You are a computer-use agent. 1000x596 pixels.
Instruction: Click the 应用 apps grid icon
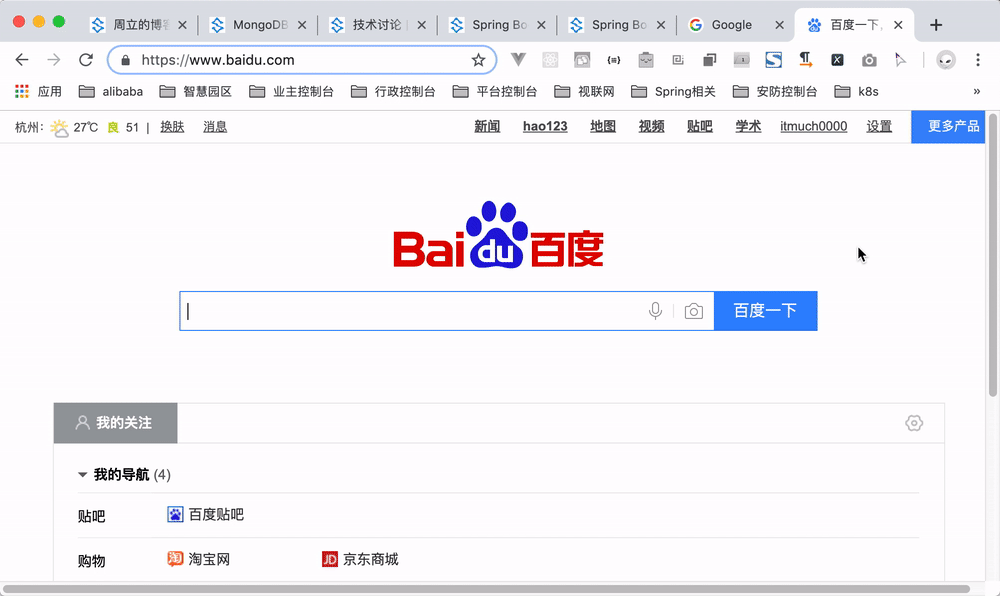click(x=21, y=91)
